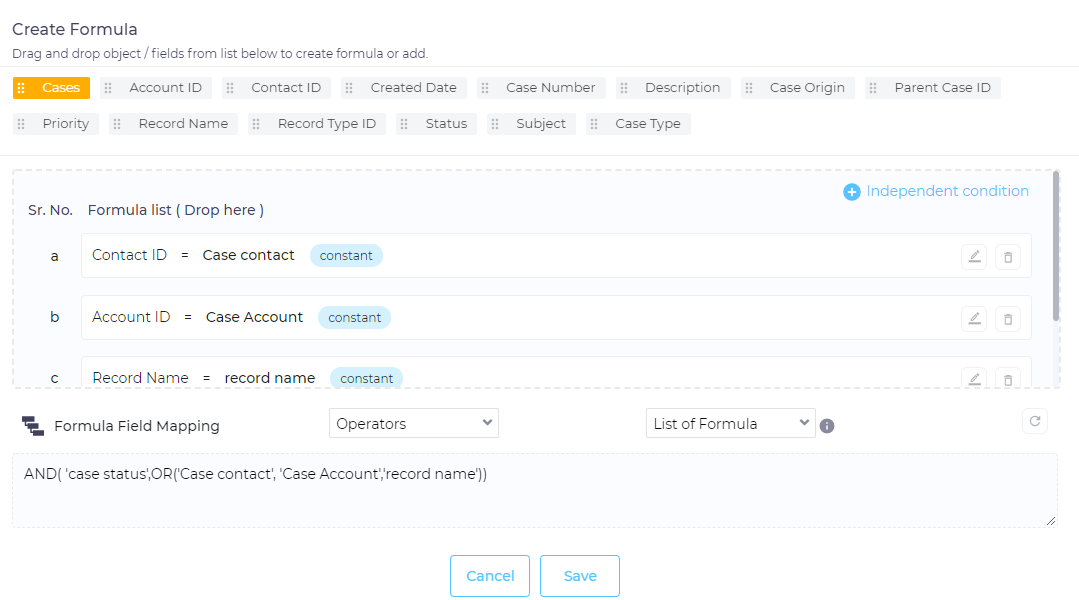This screenshot has width=1079, height=600.
Task: Select the Cases object chip
Action: tap(52, 88)
